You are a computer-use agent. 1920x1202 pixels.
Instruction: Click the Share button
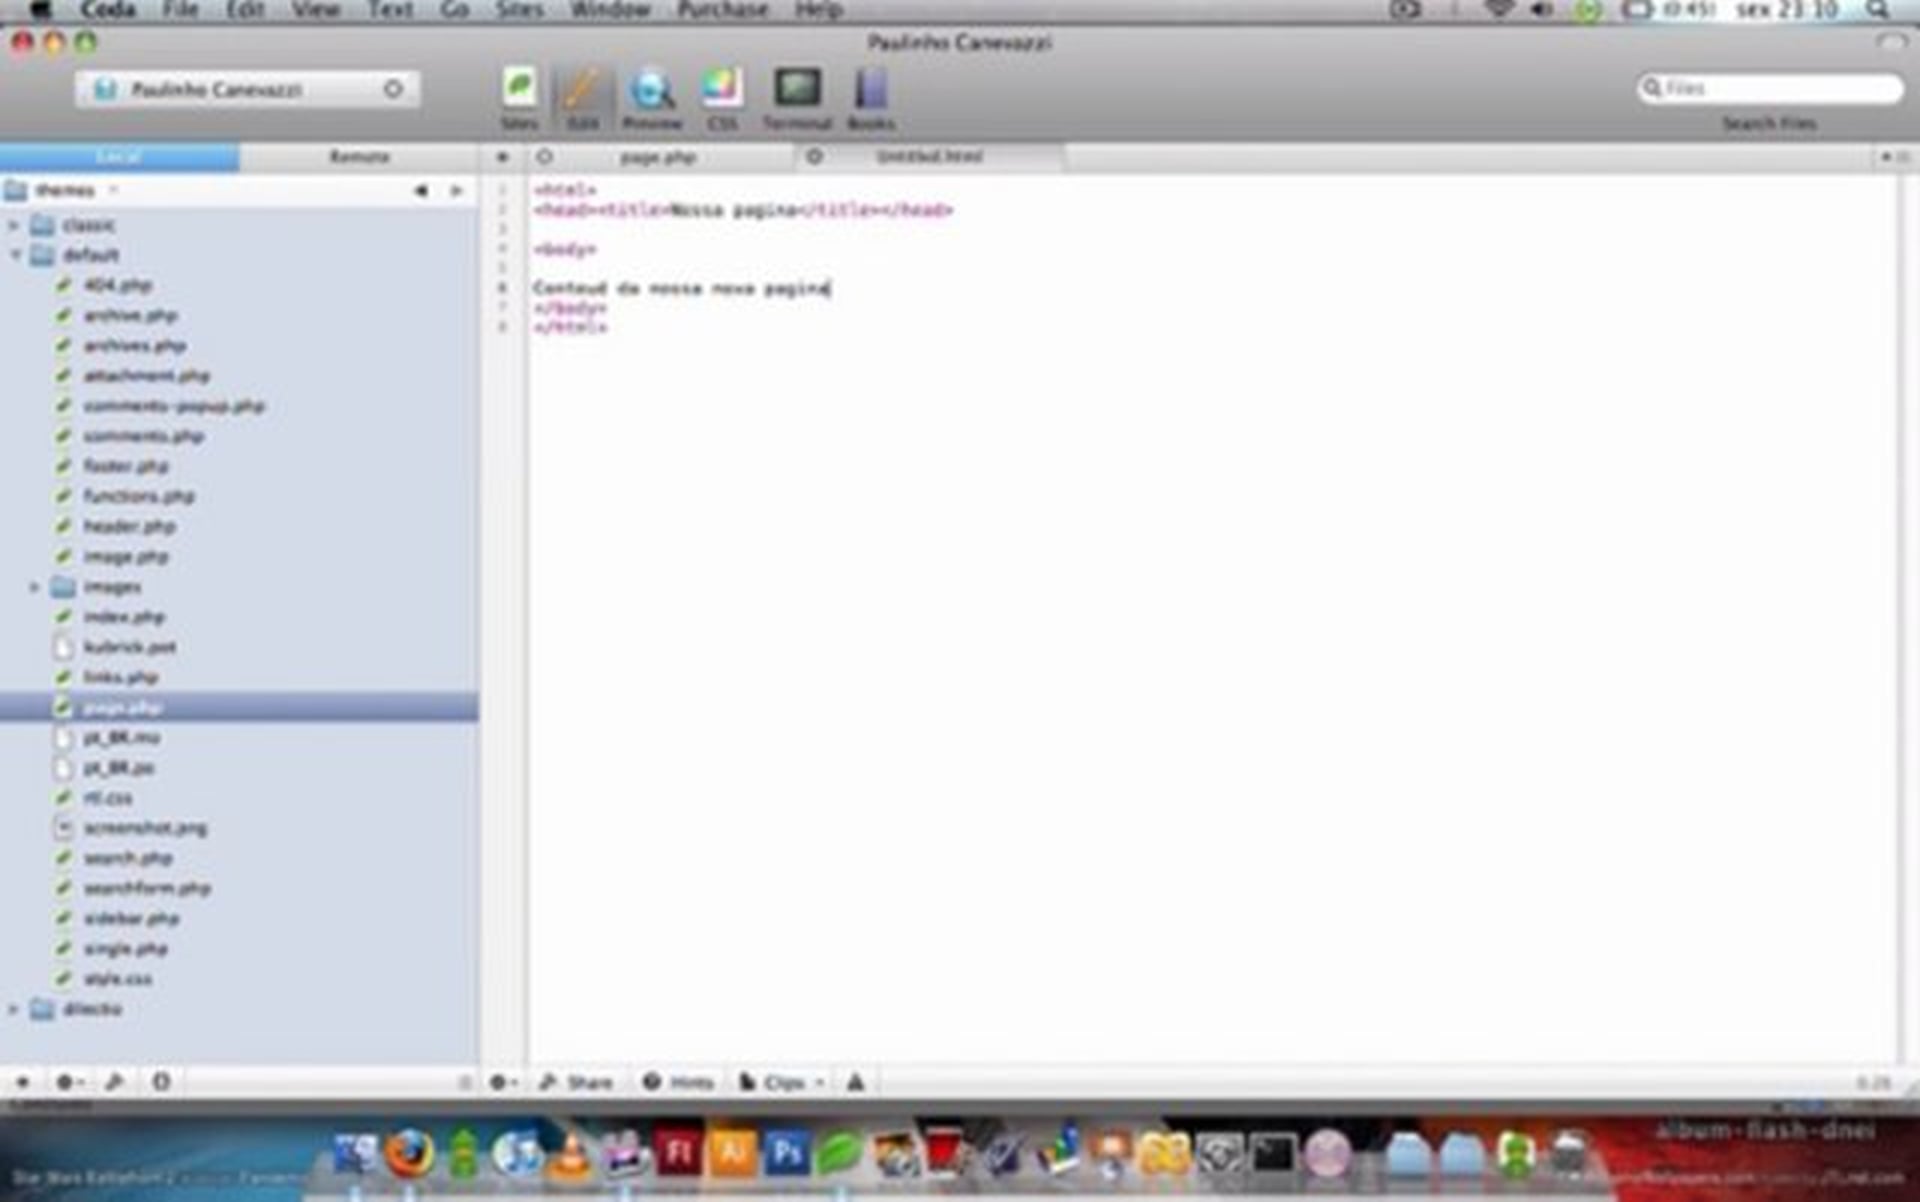pos(576,1082)
